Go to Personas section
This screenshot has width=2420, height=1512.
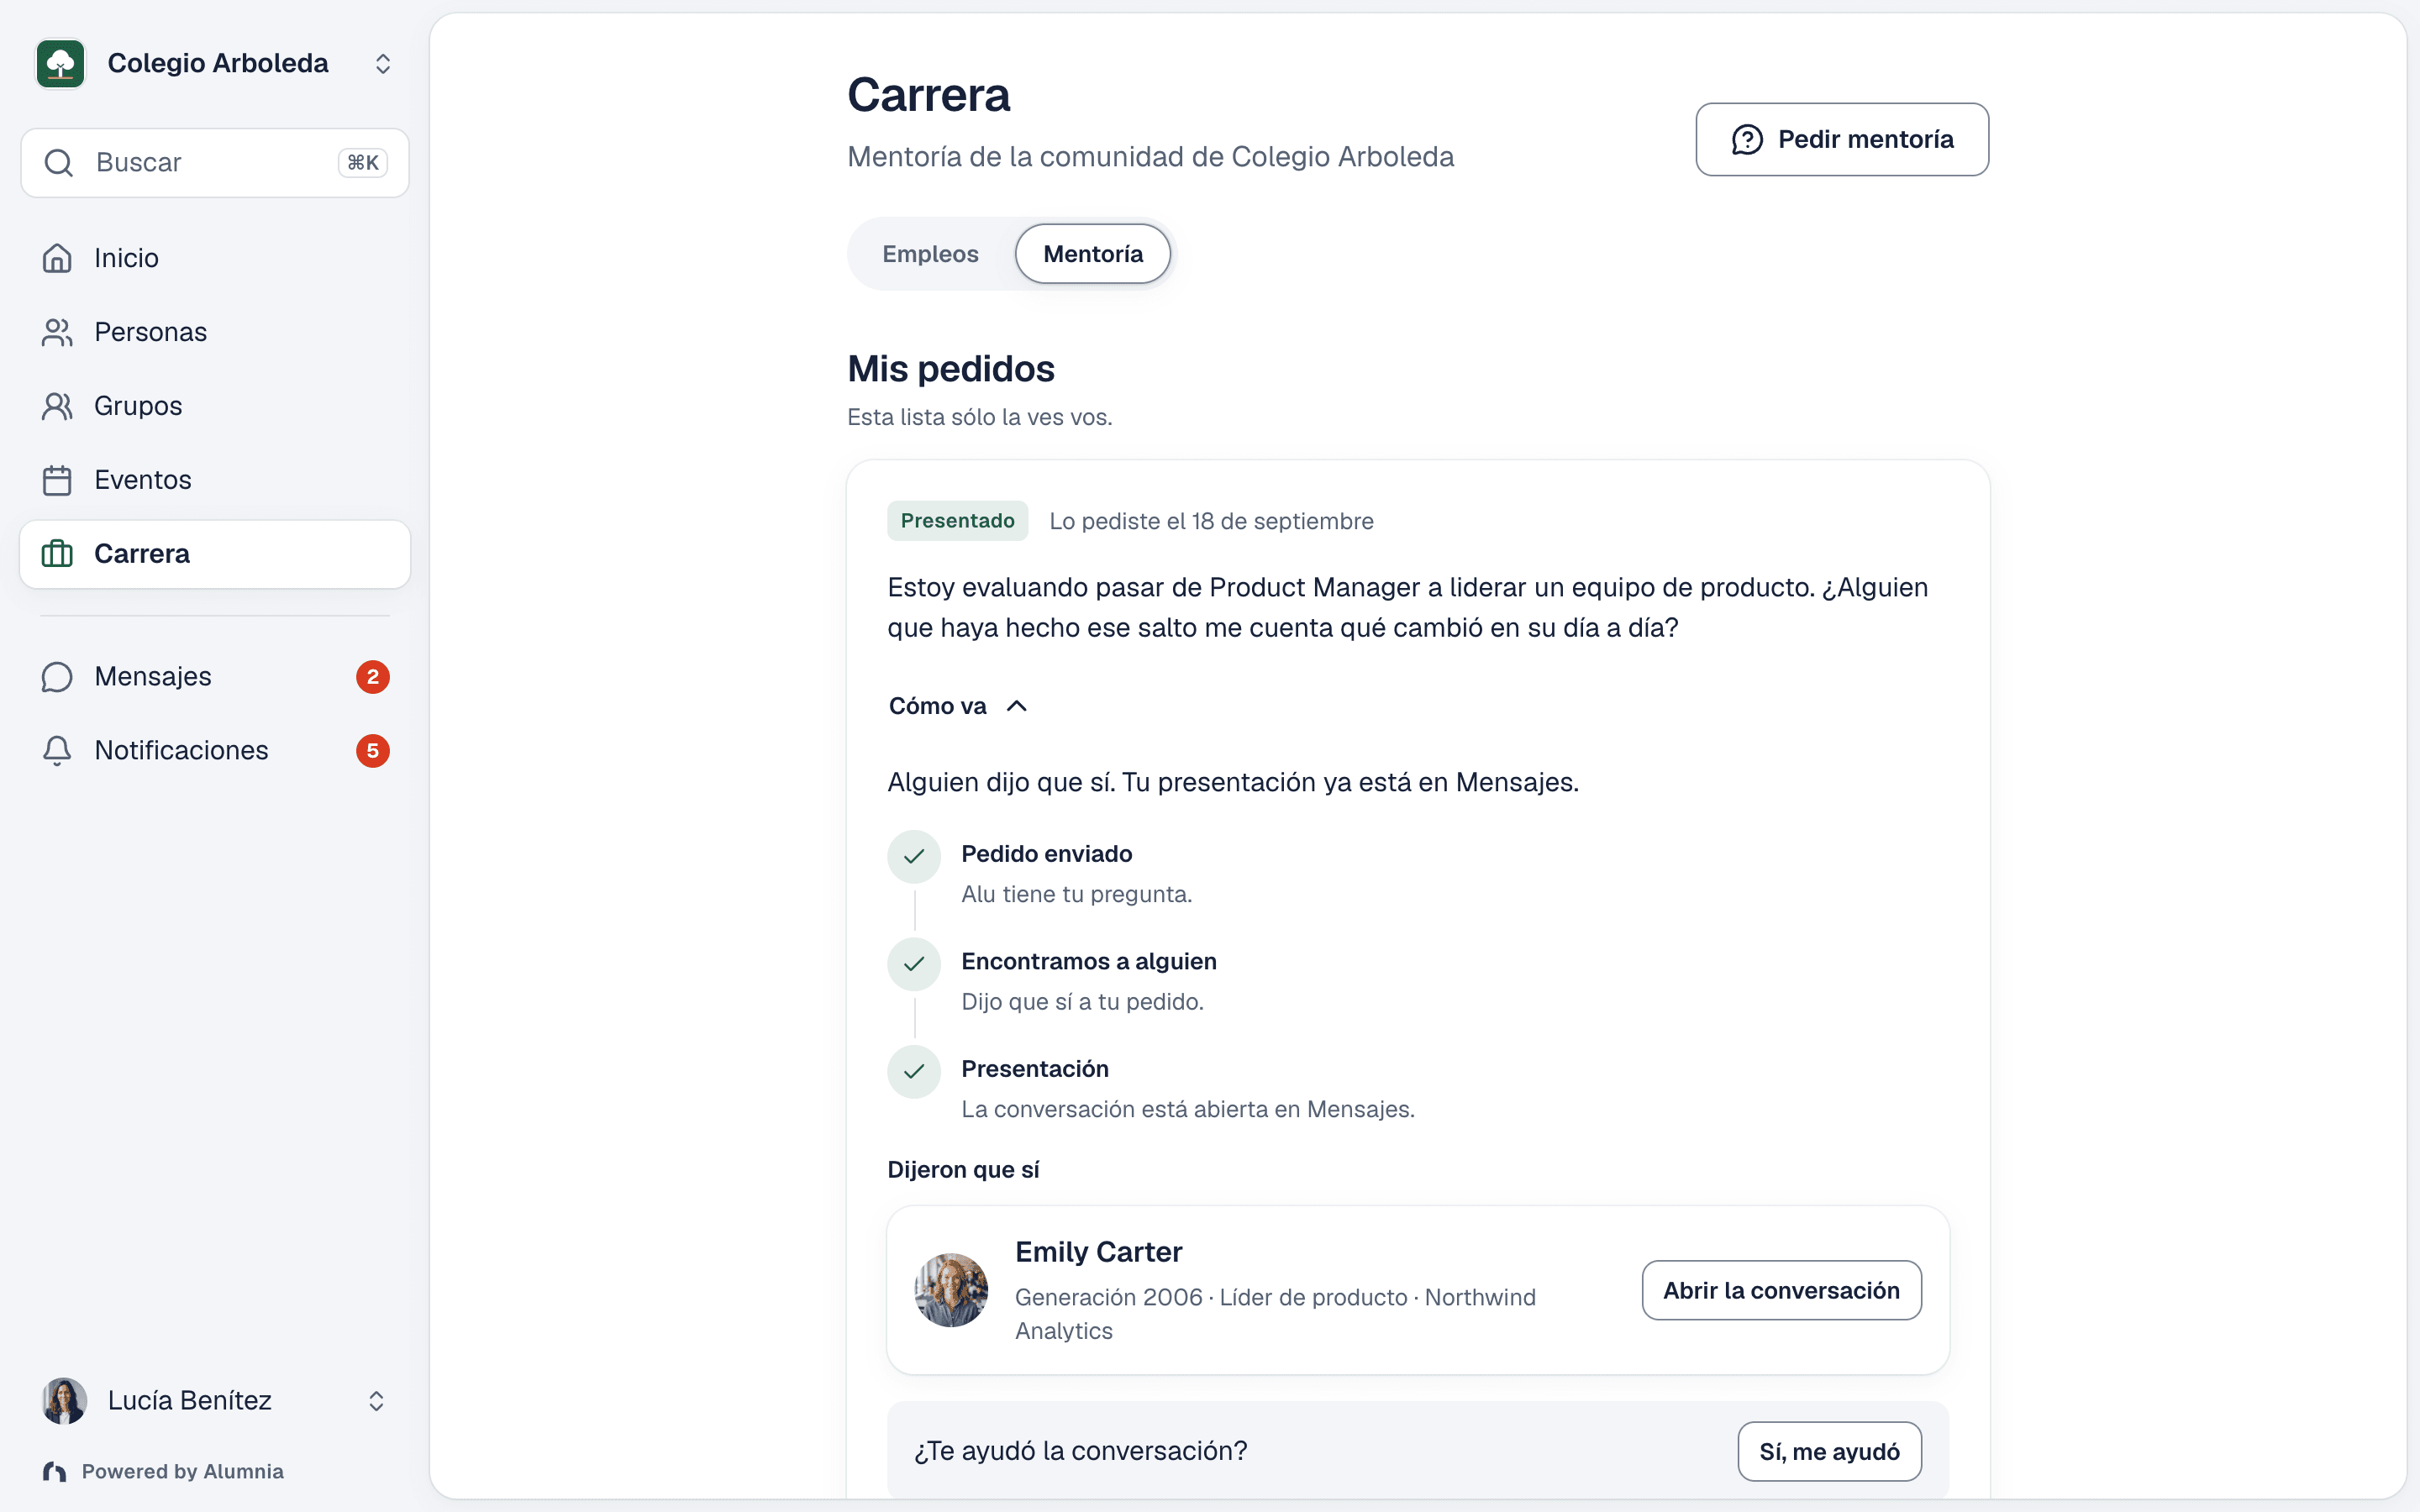[x=215, y=332]
